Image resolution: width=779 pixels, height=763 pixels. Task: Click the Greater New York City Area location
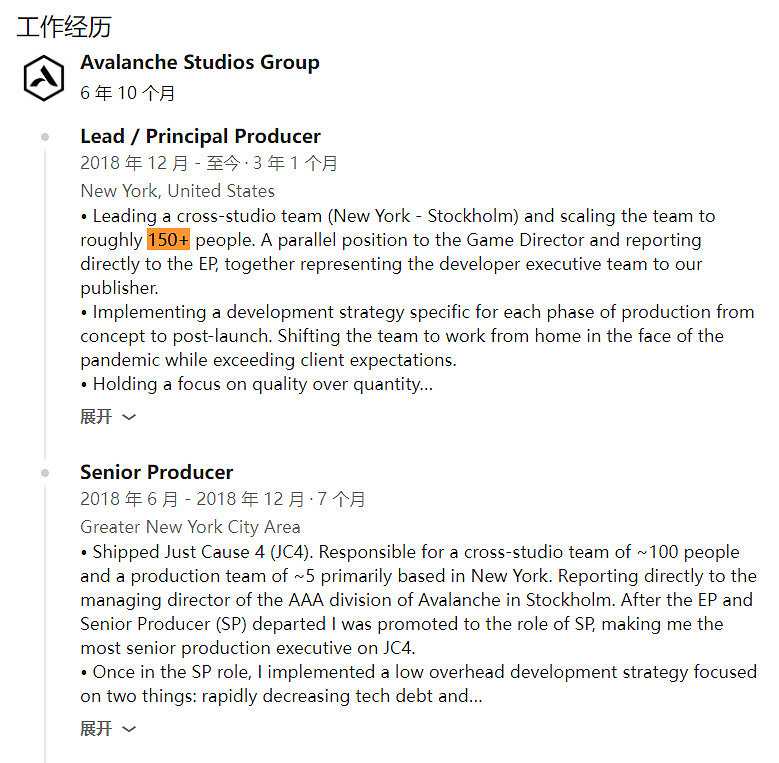coord(190,527)
